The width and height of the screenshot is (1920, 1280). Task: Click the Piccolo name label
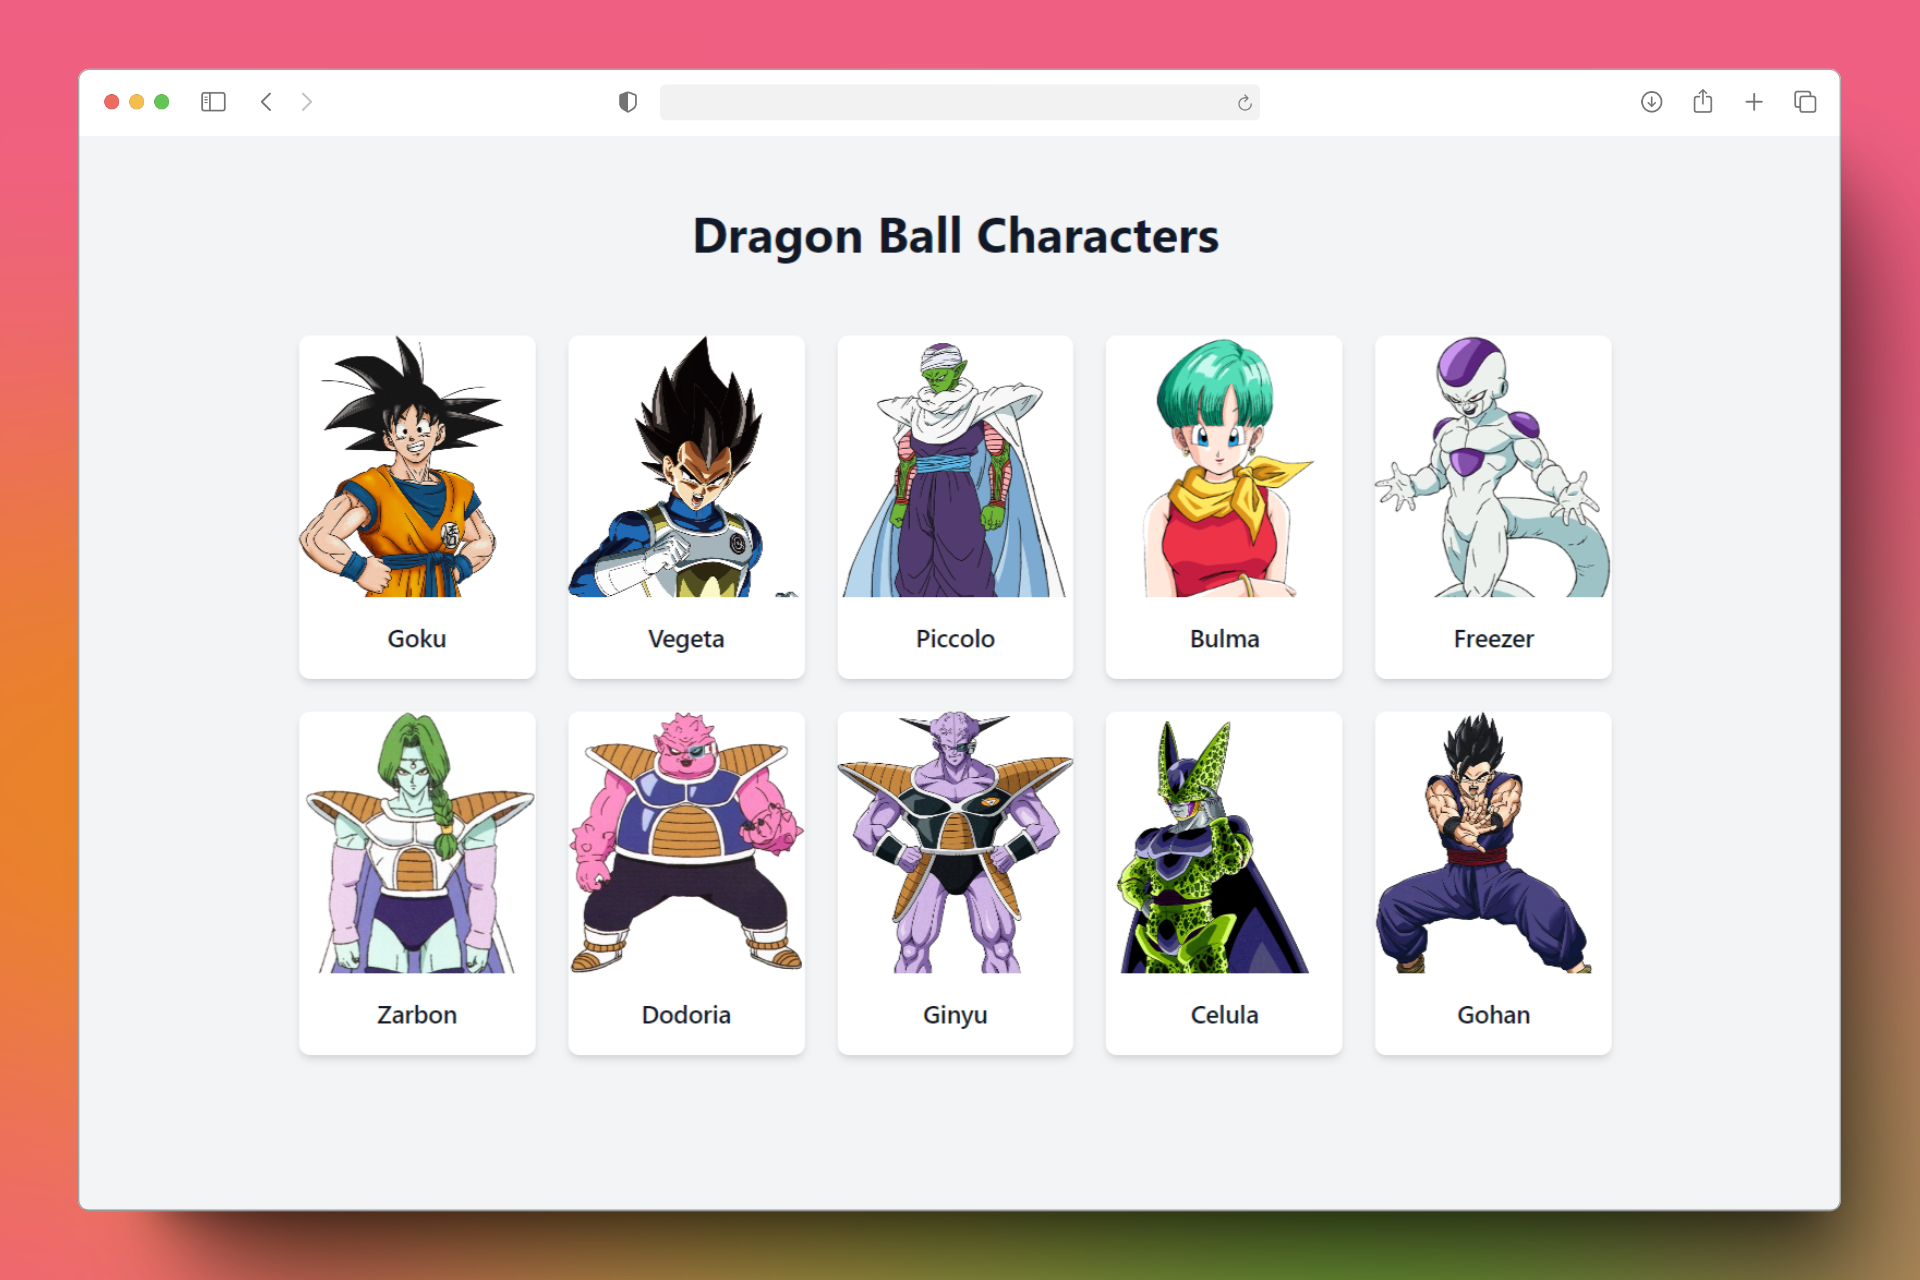click(955, 639)
